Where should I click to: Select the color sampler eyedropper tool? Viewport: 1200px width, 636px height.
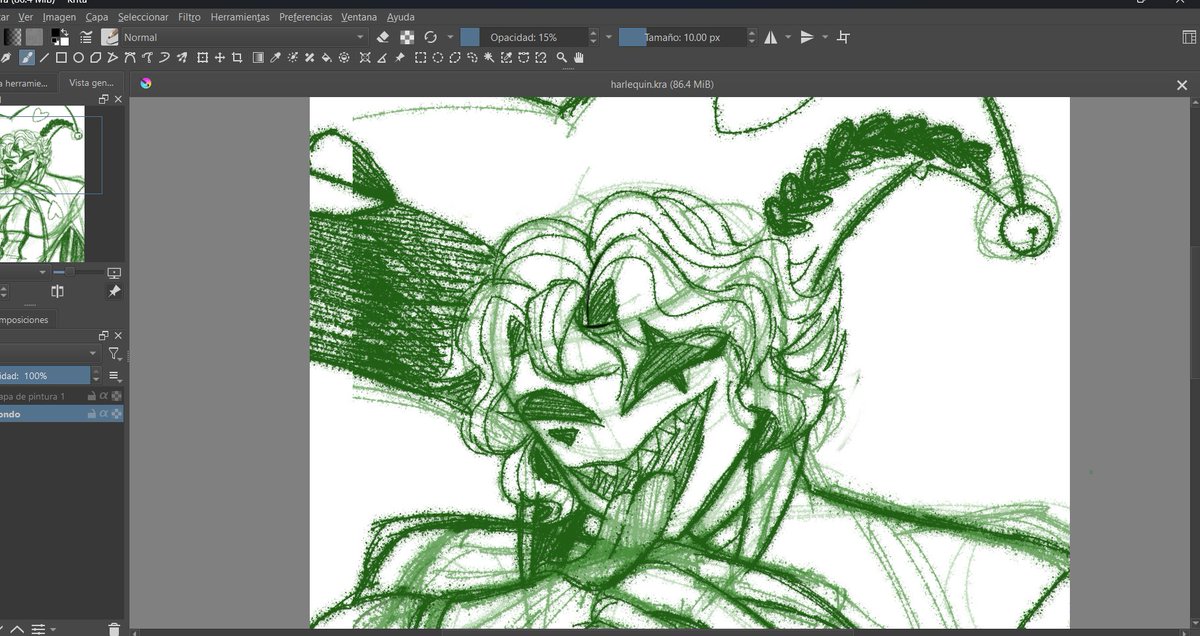click(x=274, y=57)
